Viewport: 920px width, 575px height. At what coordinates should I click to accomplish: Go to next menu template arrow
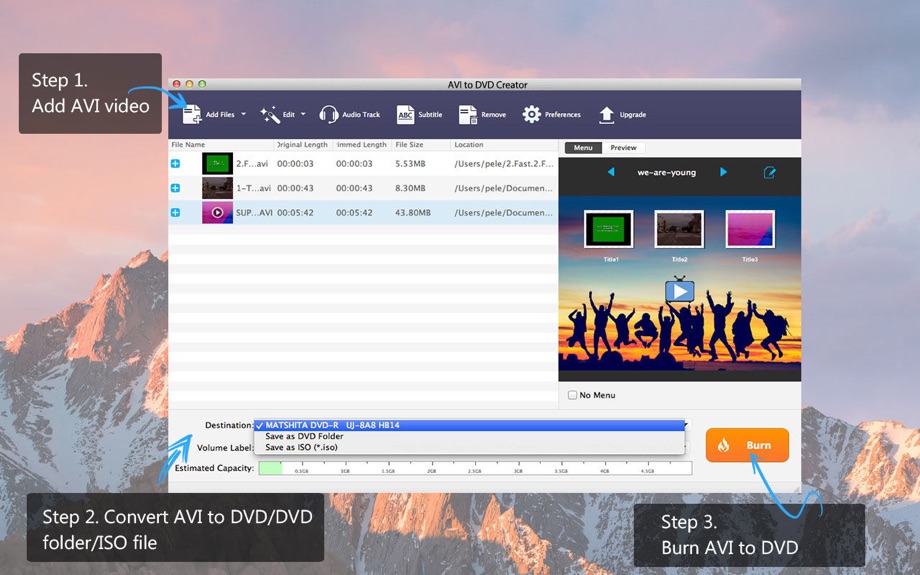coord(723,172)
